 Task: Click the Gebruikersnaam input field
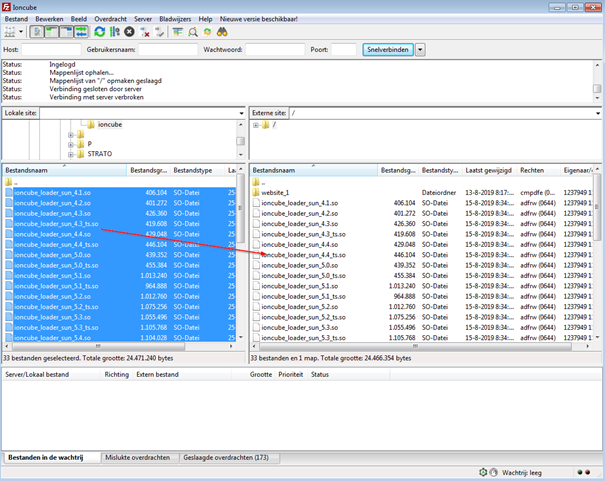[x=167, y=49]
